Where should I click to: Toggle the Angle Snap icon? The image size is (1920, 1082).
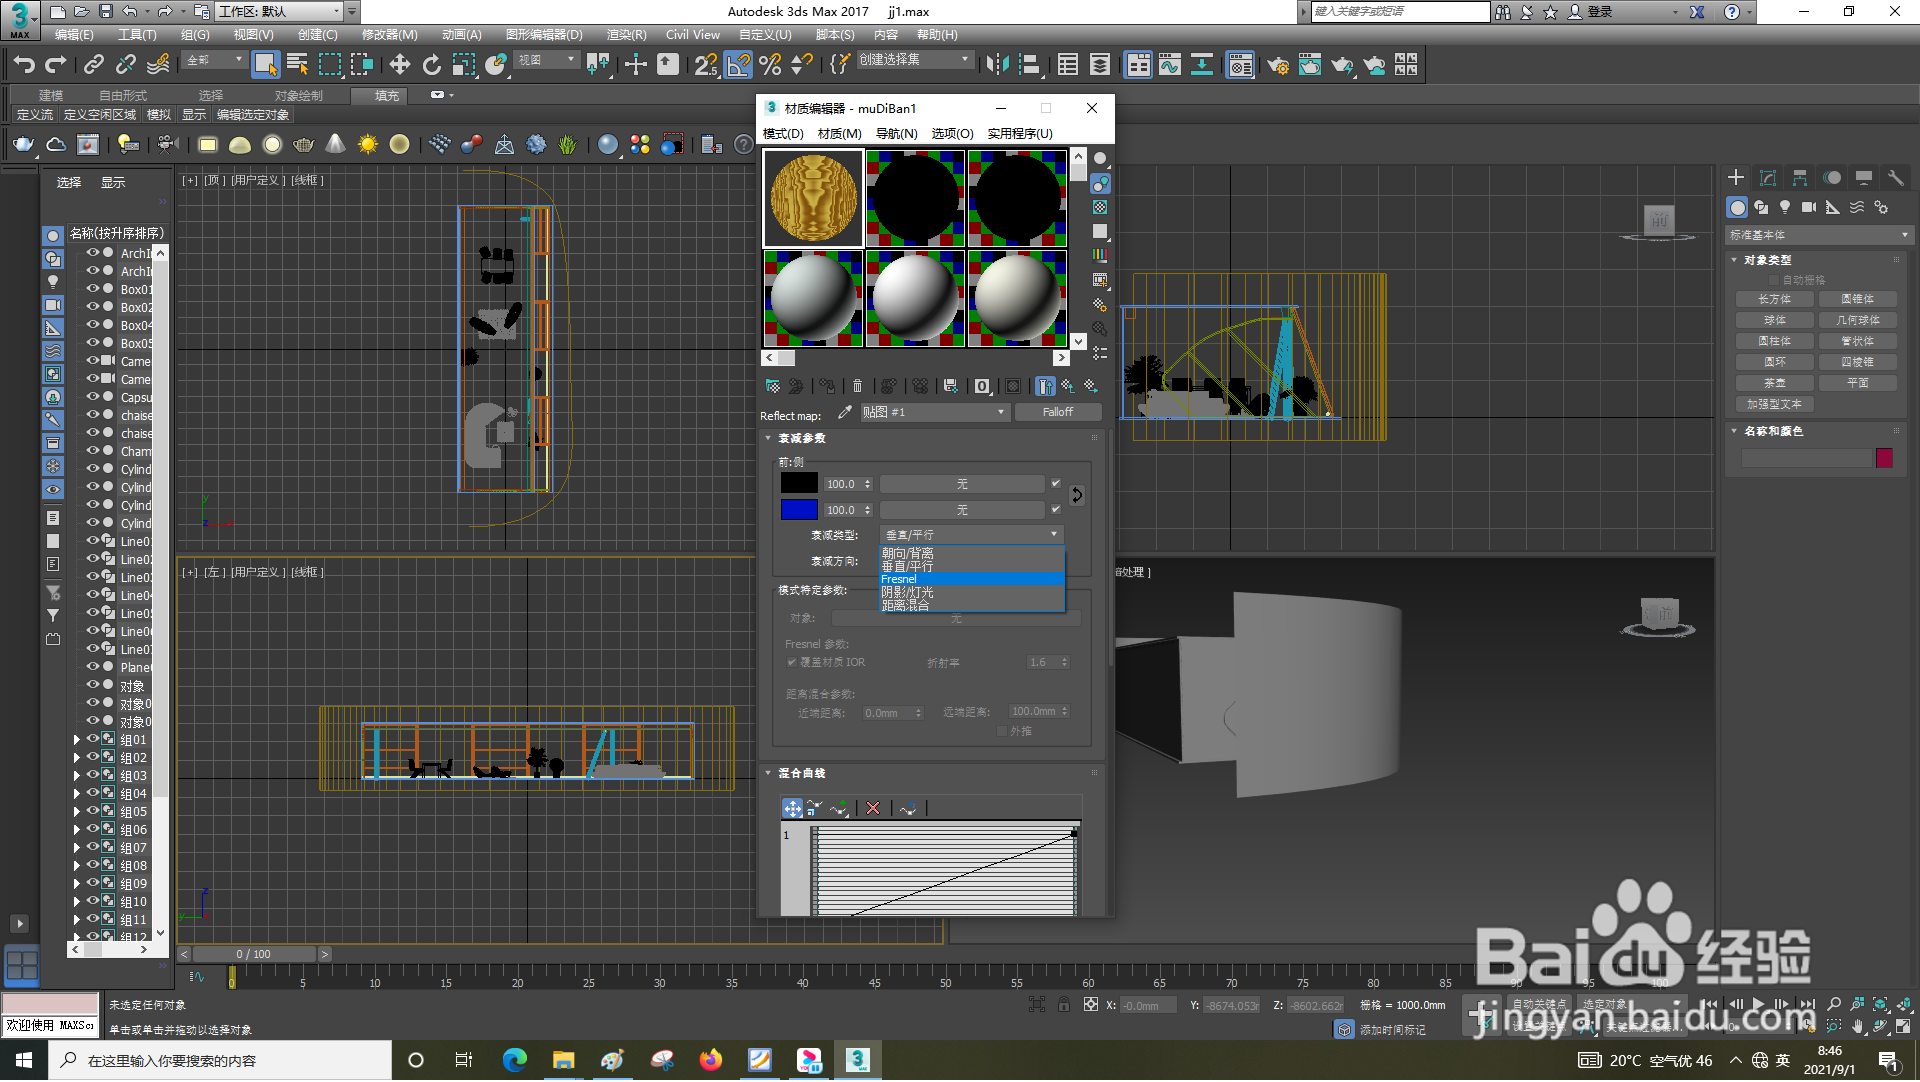click(738, 65)
